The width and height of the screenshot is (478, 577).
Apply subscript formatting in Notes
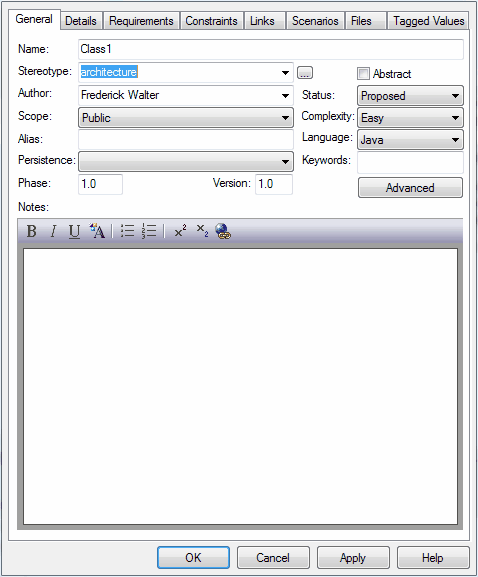pos(202,231)
